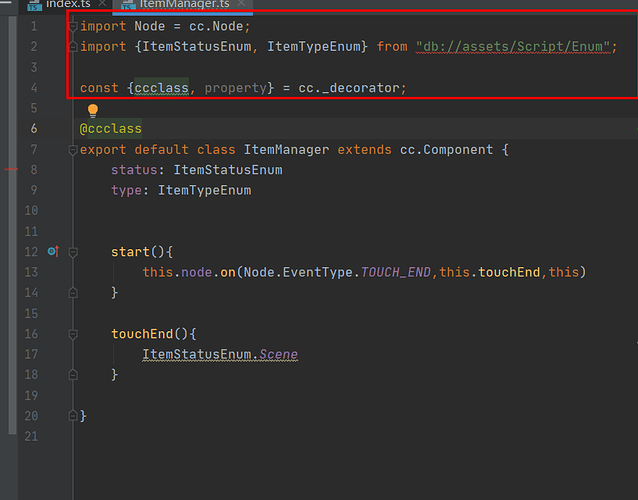Click the class fold end marker on line 20

tap(73, 415)
